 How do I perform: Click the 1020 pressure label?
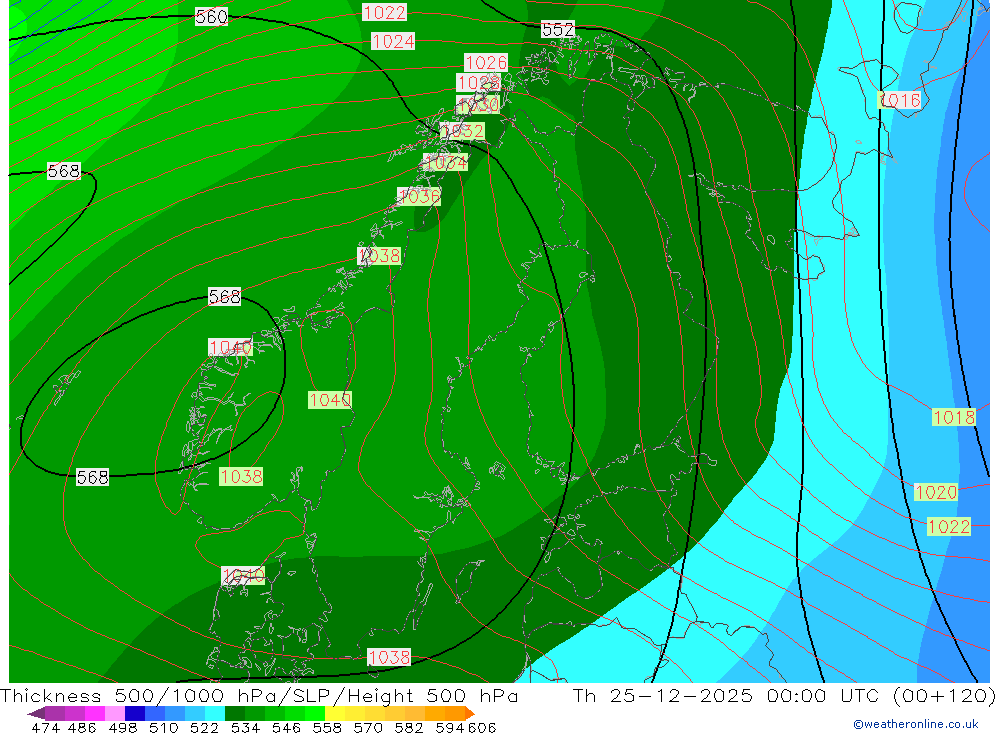coord(936,492)
